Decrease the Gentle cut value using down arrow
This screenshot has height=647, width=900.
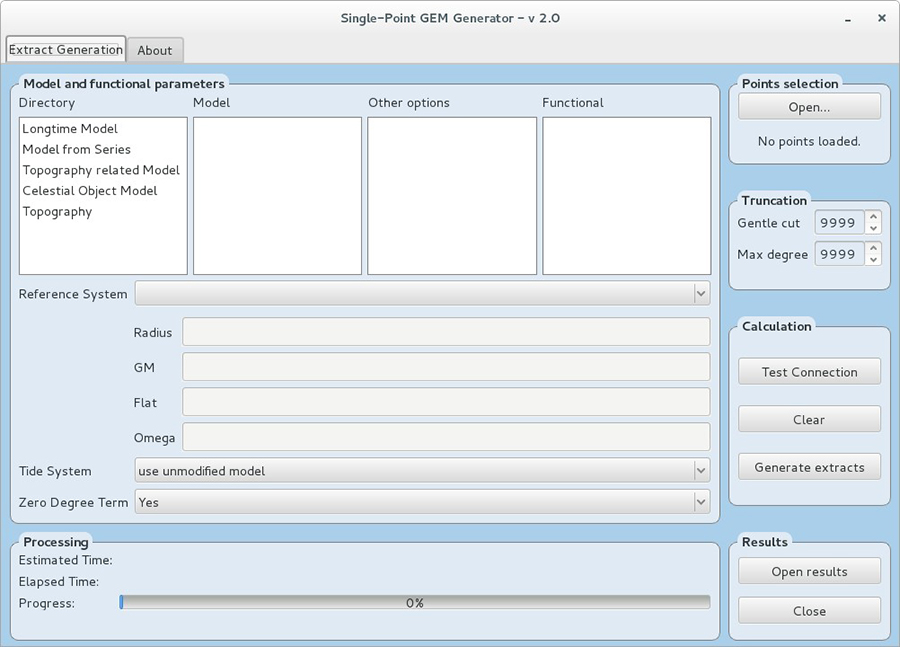873,229
